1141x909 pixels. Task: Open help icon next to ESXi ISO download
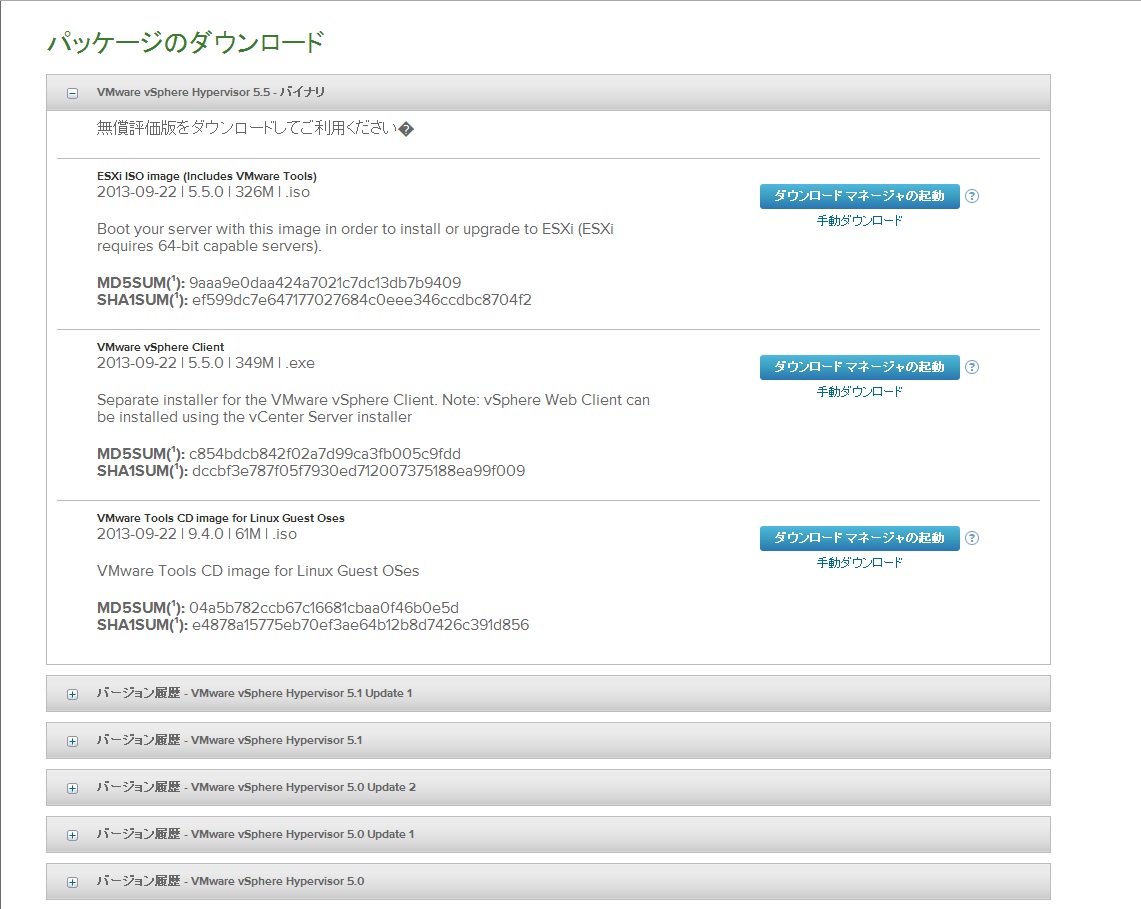971,196
